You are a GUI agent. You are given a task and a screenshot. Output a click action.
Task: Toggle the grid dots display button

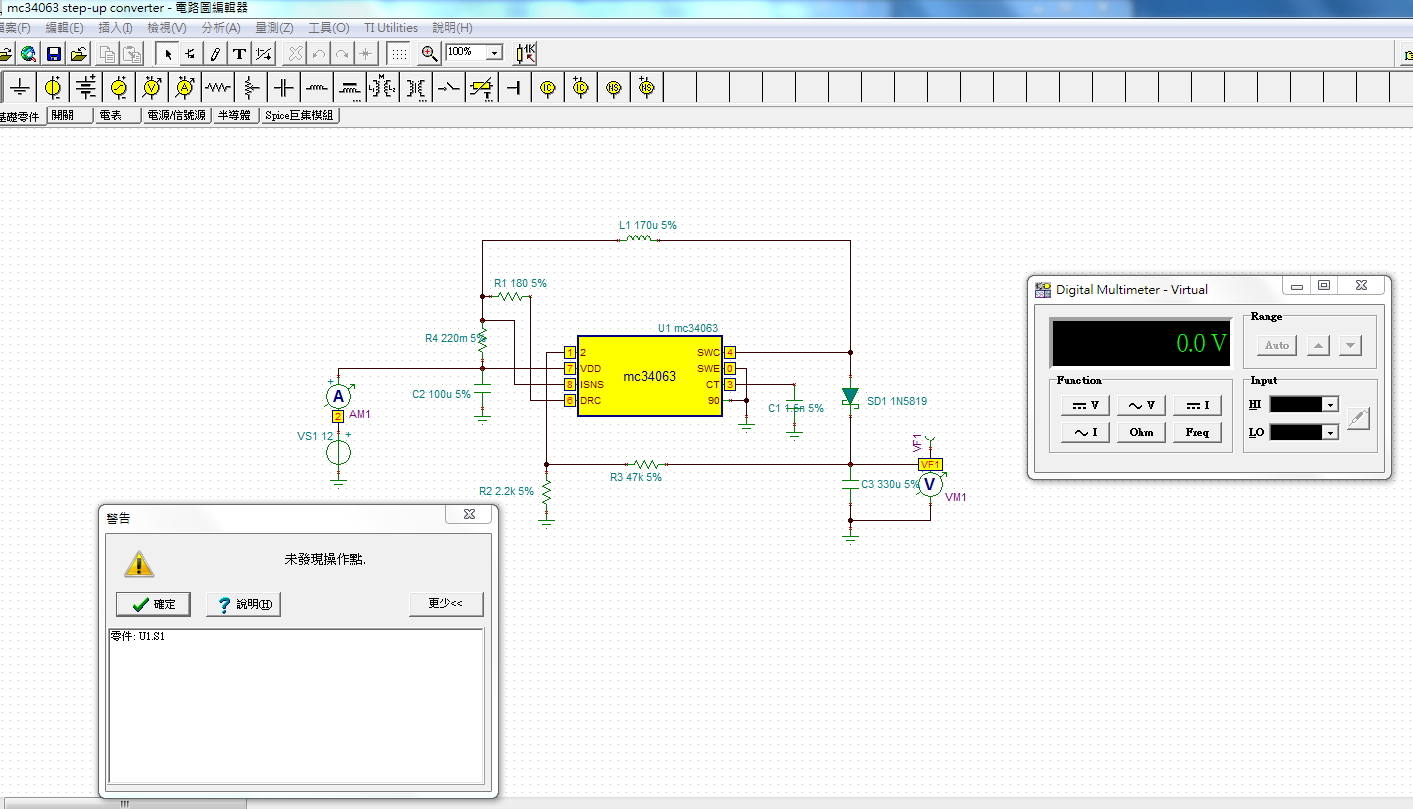[x=398, y=53]
